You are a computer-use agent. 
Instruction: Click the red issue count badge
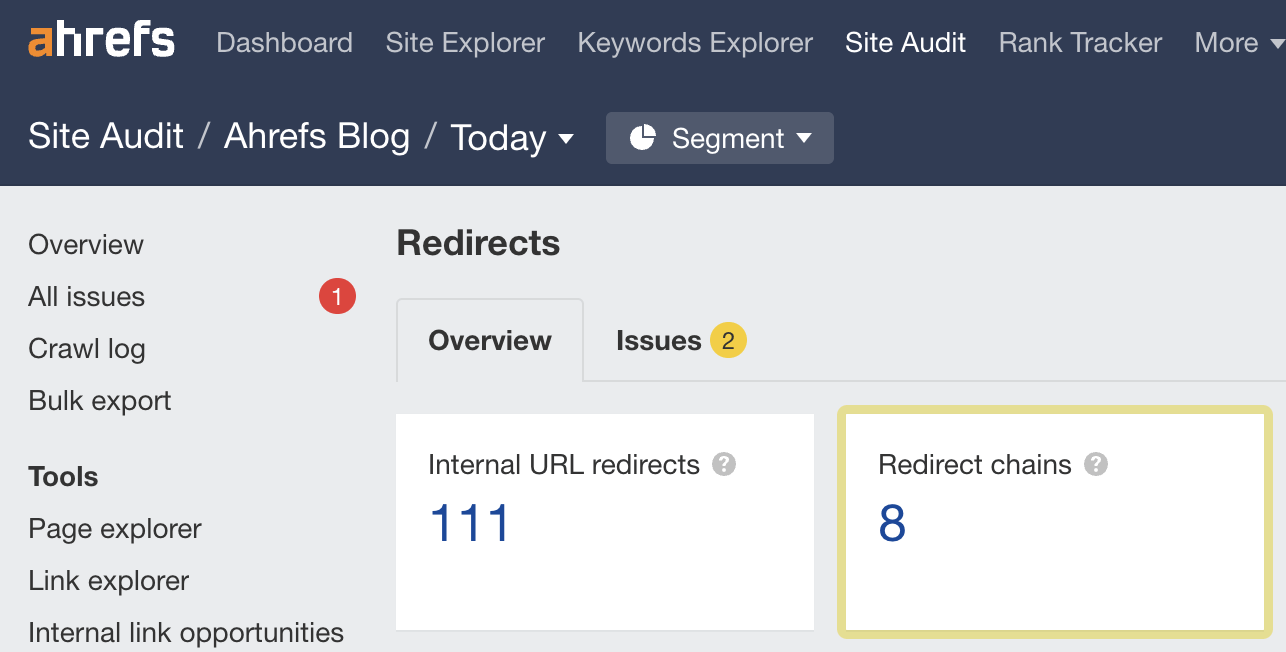tap(337, 296)
